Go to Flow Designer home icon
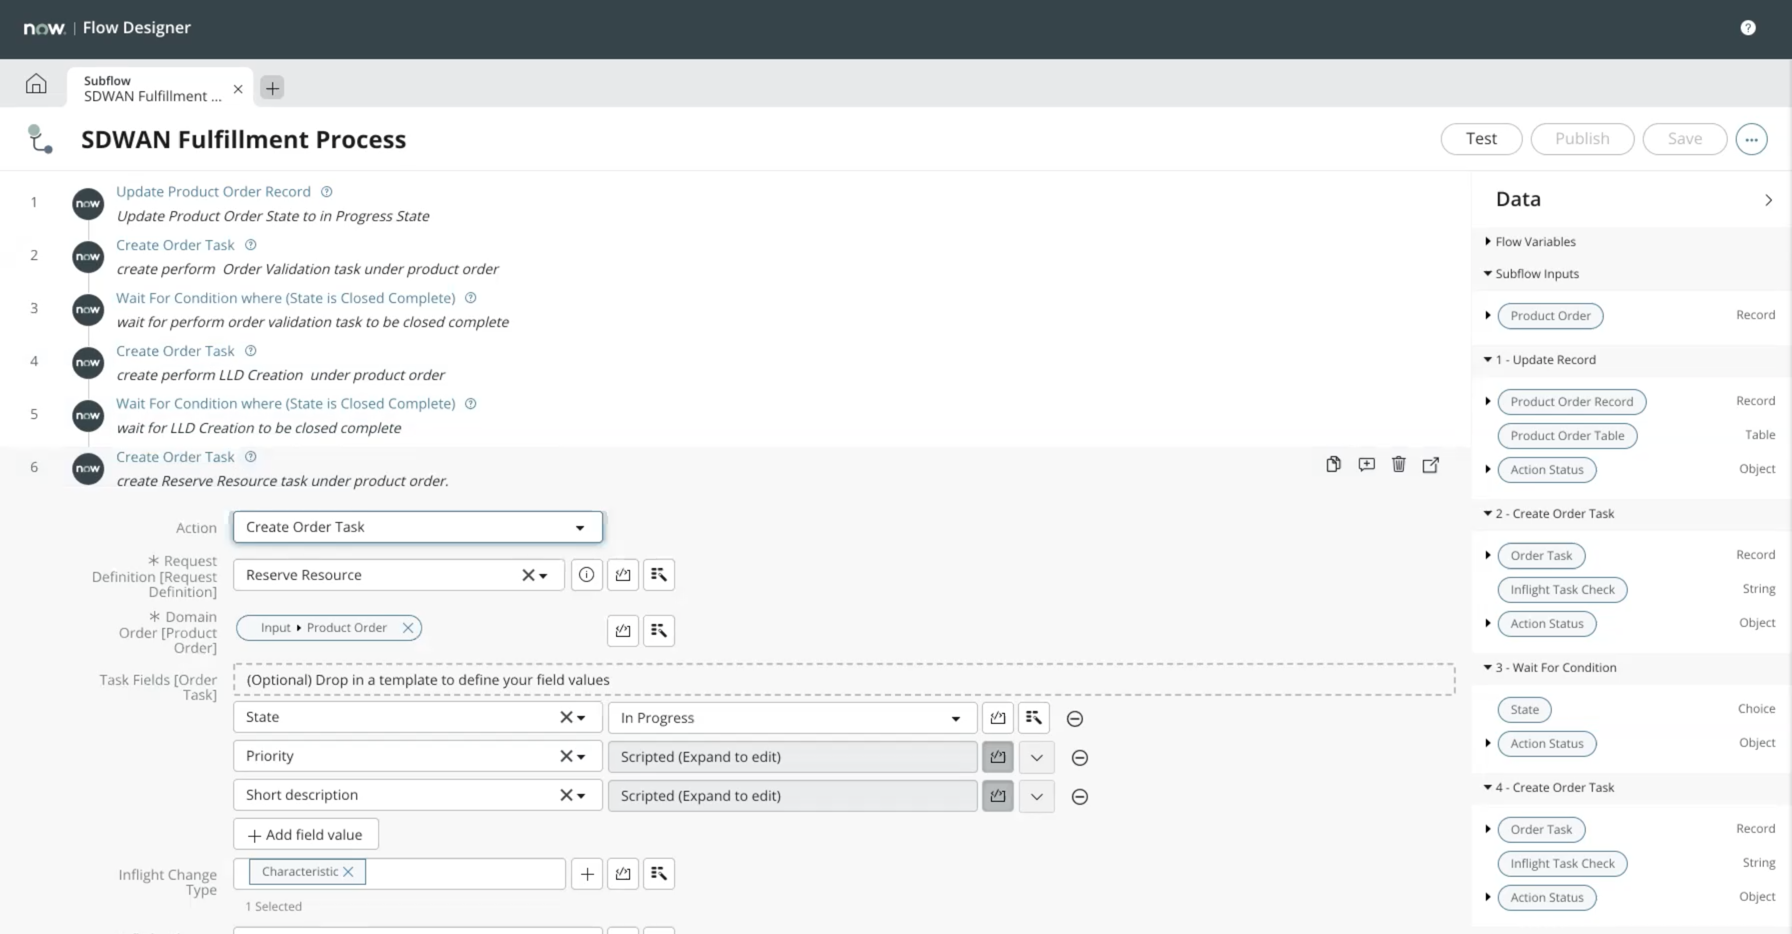The width and height of the screenshot is (1792, 934). (x=36, y=84)
